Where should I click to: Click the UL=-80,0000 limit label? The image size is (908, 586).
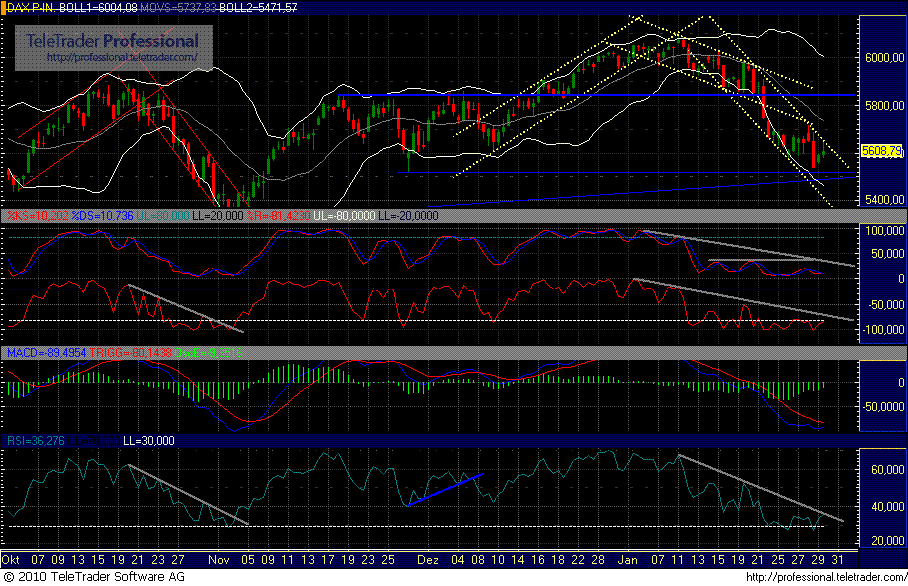pyautogui.click(x=345, y=215)
